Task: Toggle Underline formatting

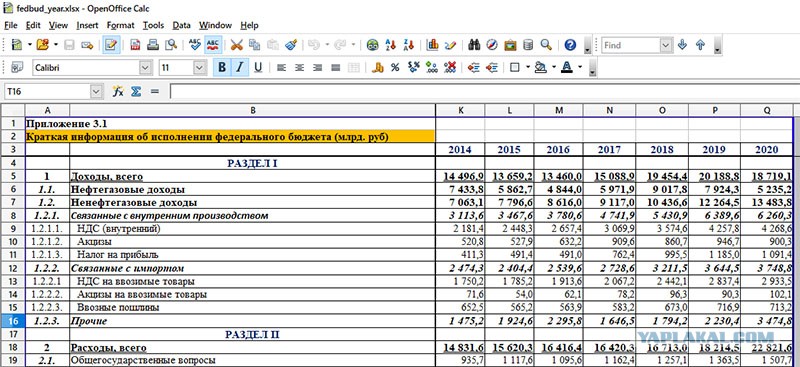Action: (258, 67)
